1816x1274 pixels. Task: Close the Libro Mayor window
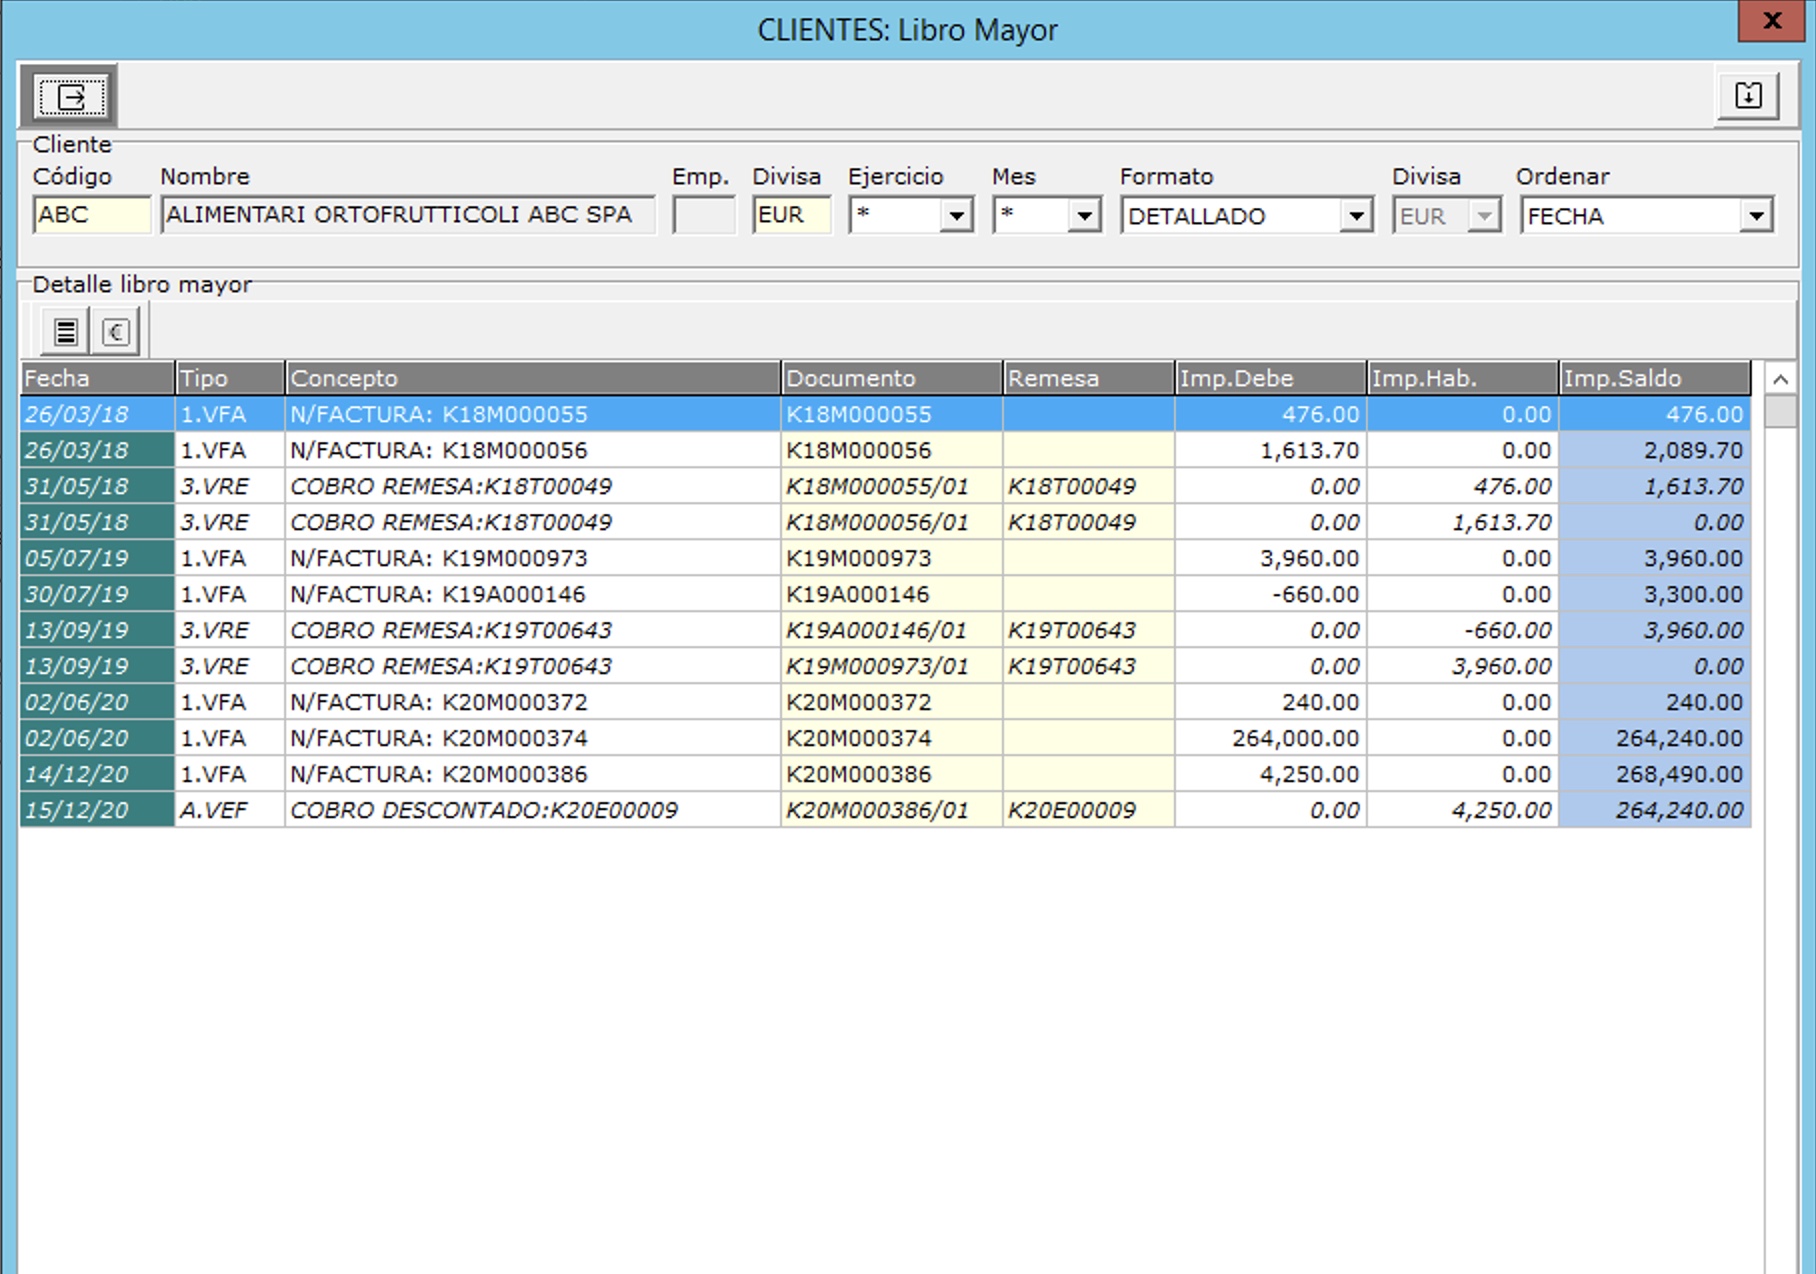pyautogui.click(x=1773, y=21)
